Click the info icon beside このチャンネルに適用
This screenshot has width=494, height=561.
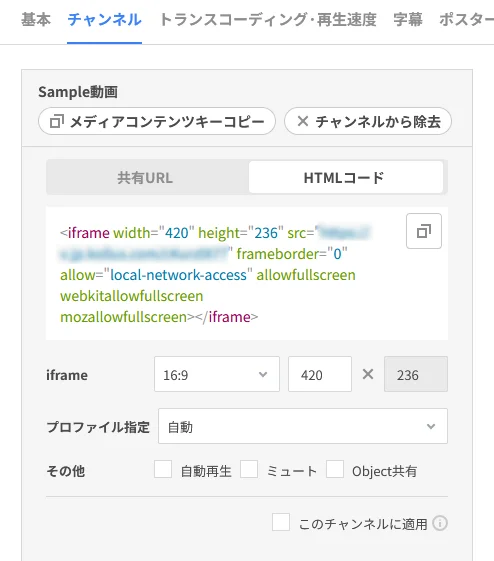click(x=440, y=523)
